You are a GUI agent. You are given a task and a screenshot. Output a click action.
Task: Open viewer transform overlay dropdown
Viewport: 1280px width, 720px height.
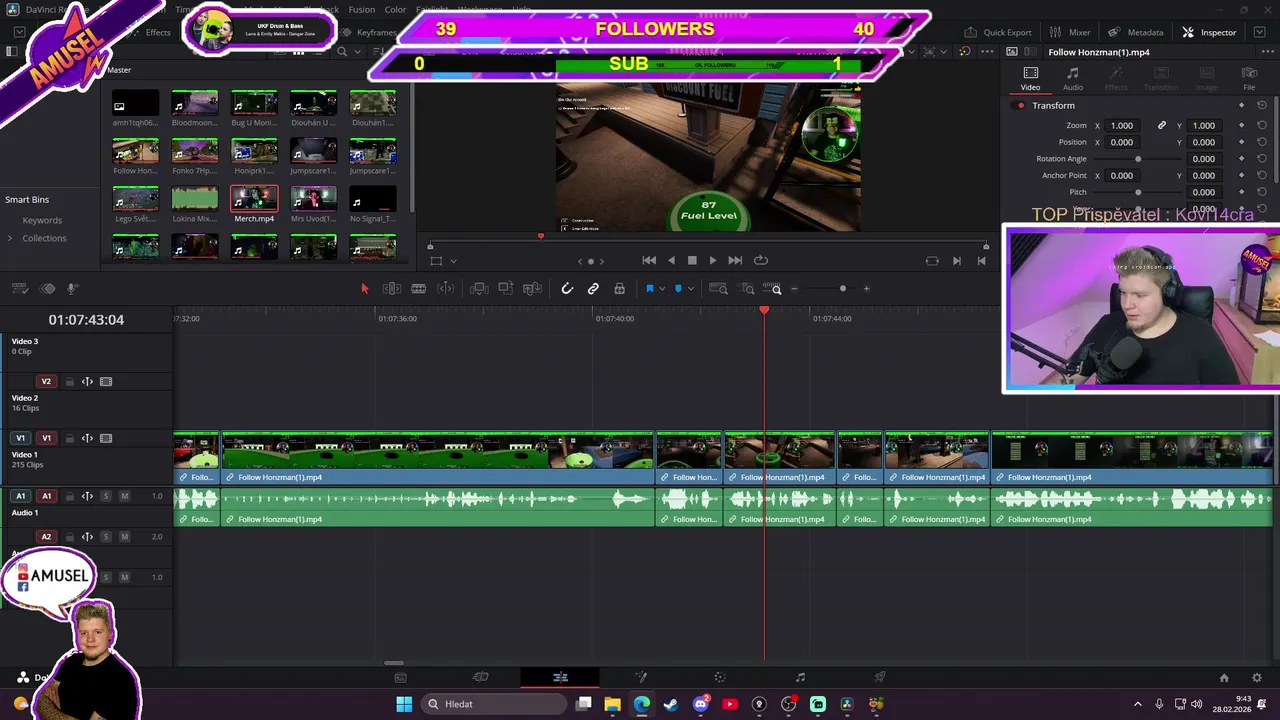(453, 261)
